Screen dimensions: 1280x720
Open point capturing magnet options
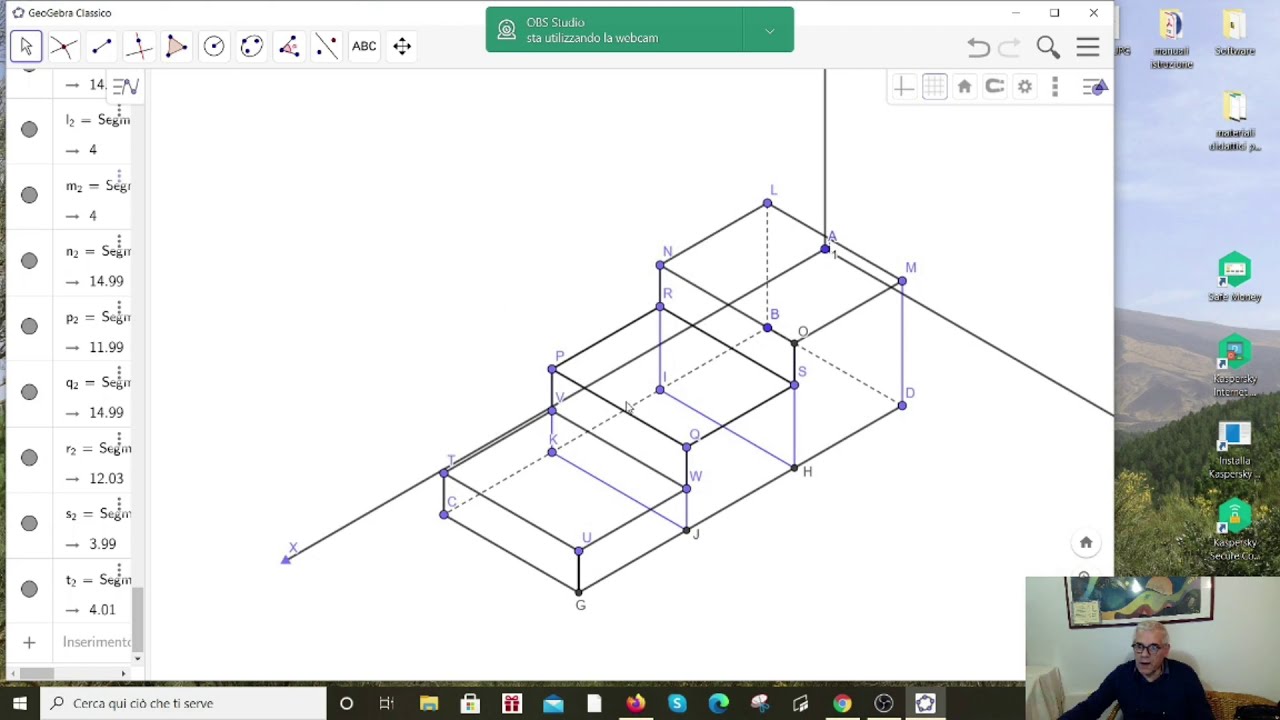click(x=995, y=87)
